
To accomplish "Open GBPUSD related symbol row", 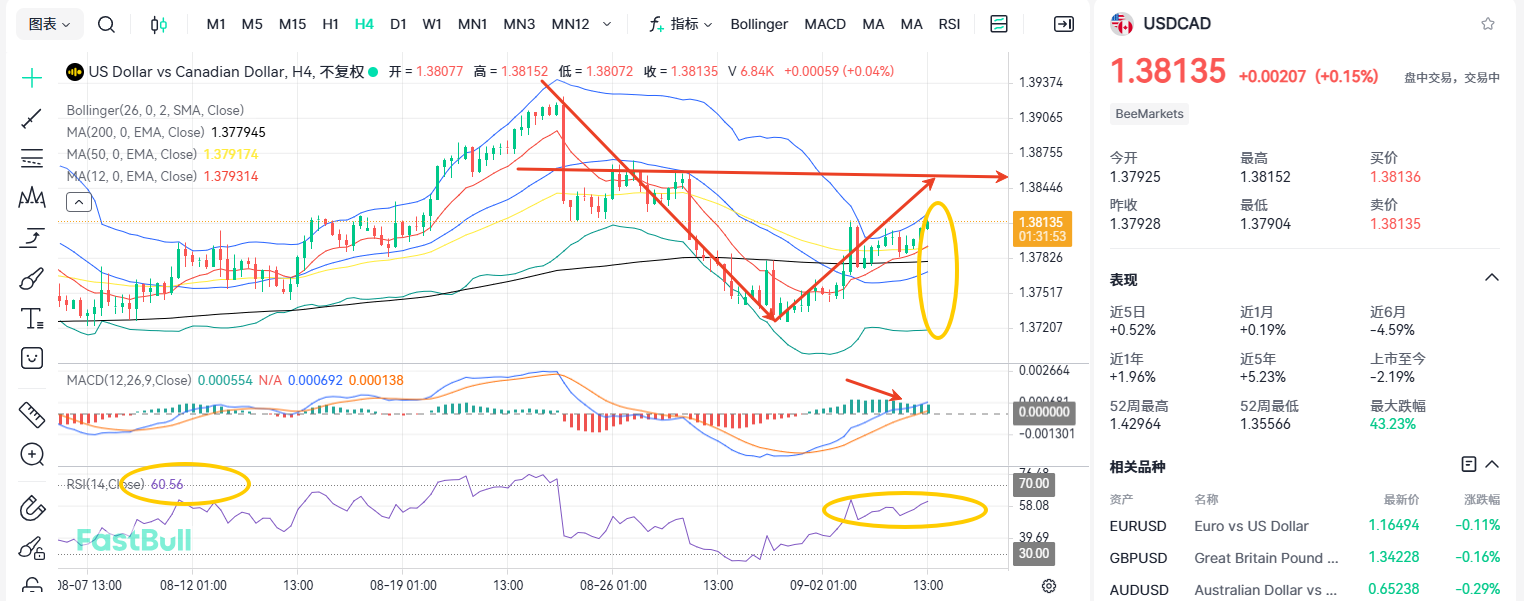I will [x=1305, y=558].
